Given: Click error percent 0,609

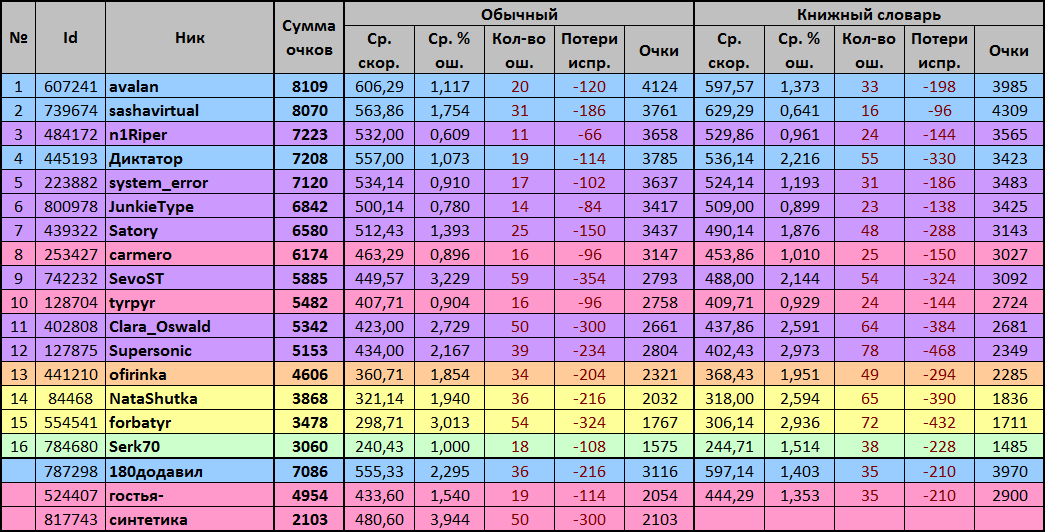Looking at the screenshot, I should [x=450, y=135].
